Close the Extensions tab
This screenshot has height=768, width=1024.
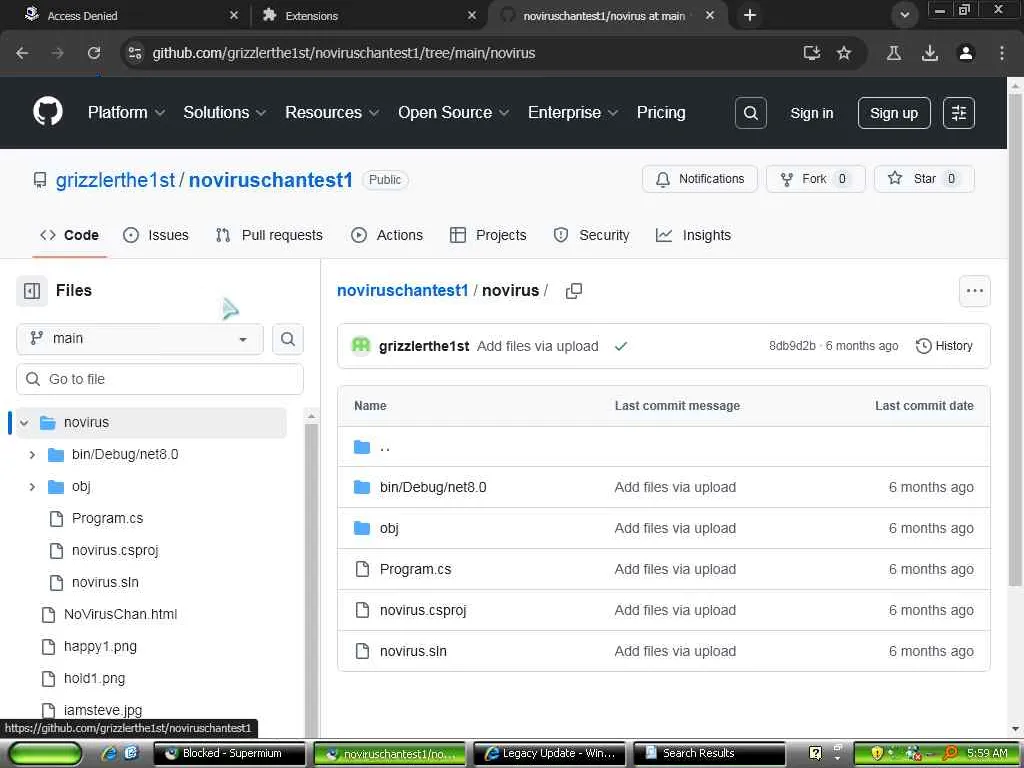tap(472, 15)
